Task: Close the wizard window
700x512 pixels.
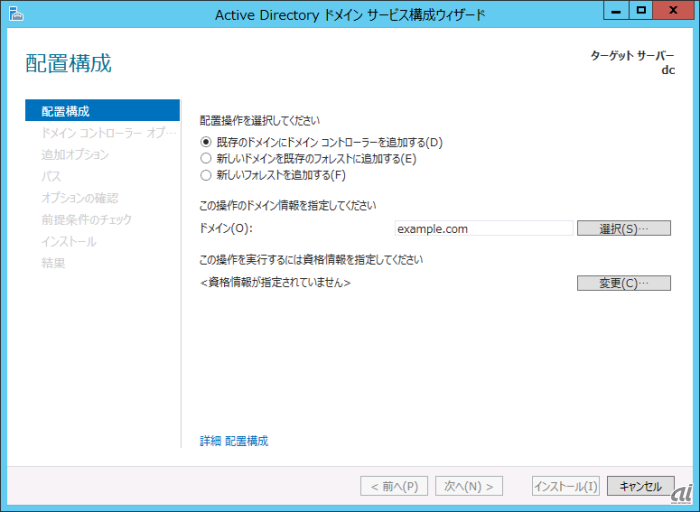Action: click(x=673, y=10)
